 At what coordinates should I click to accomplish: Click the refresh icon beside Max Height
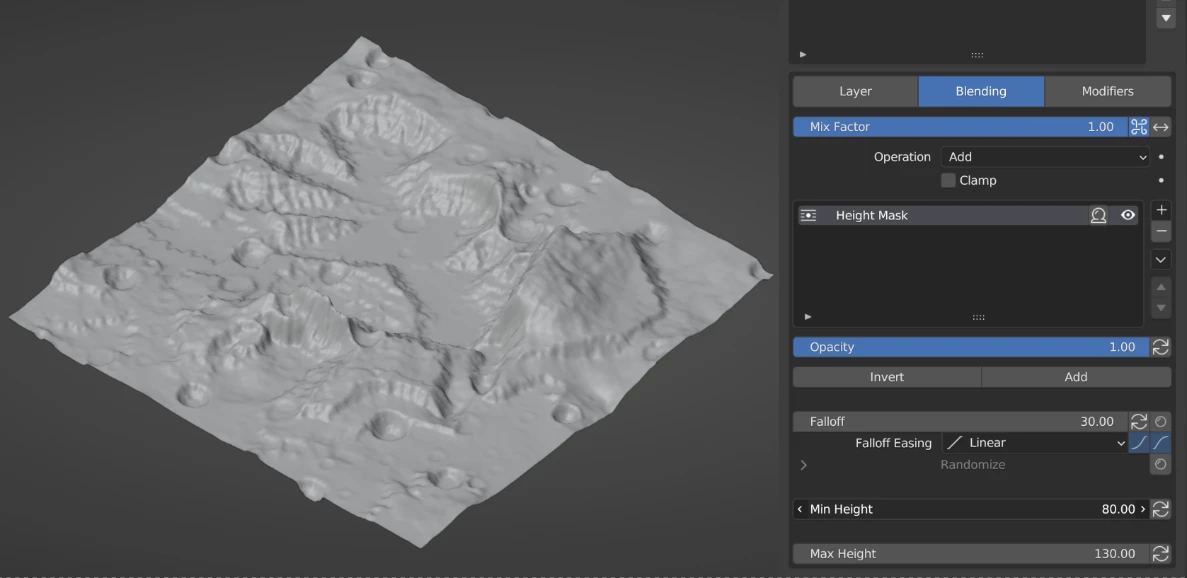(1161, 554)
